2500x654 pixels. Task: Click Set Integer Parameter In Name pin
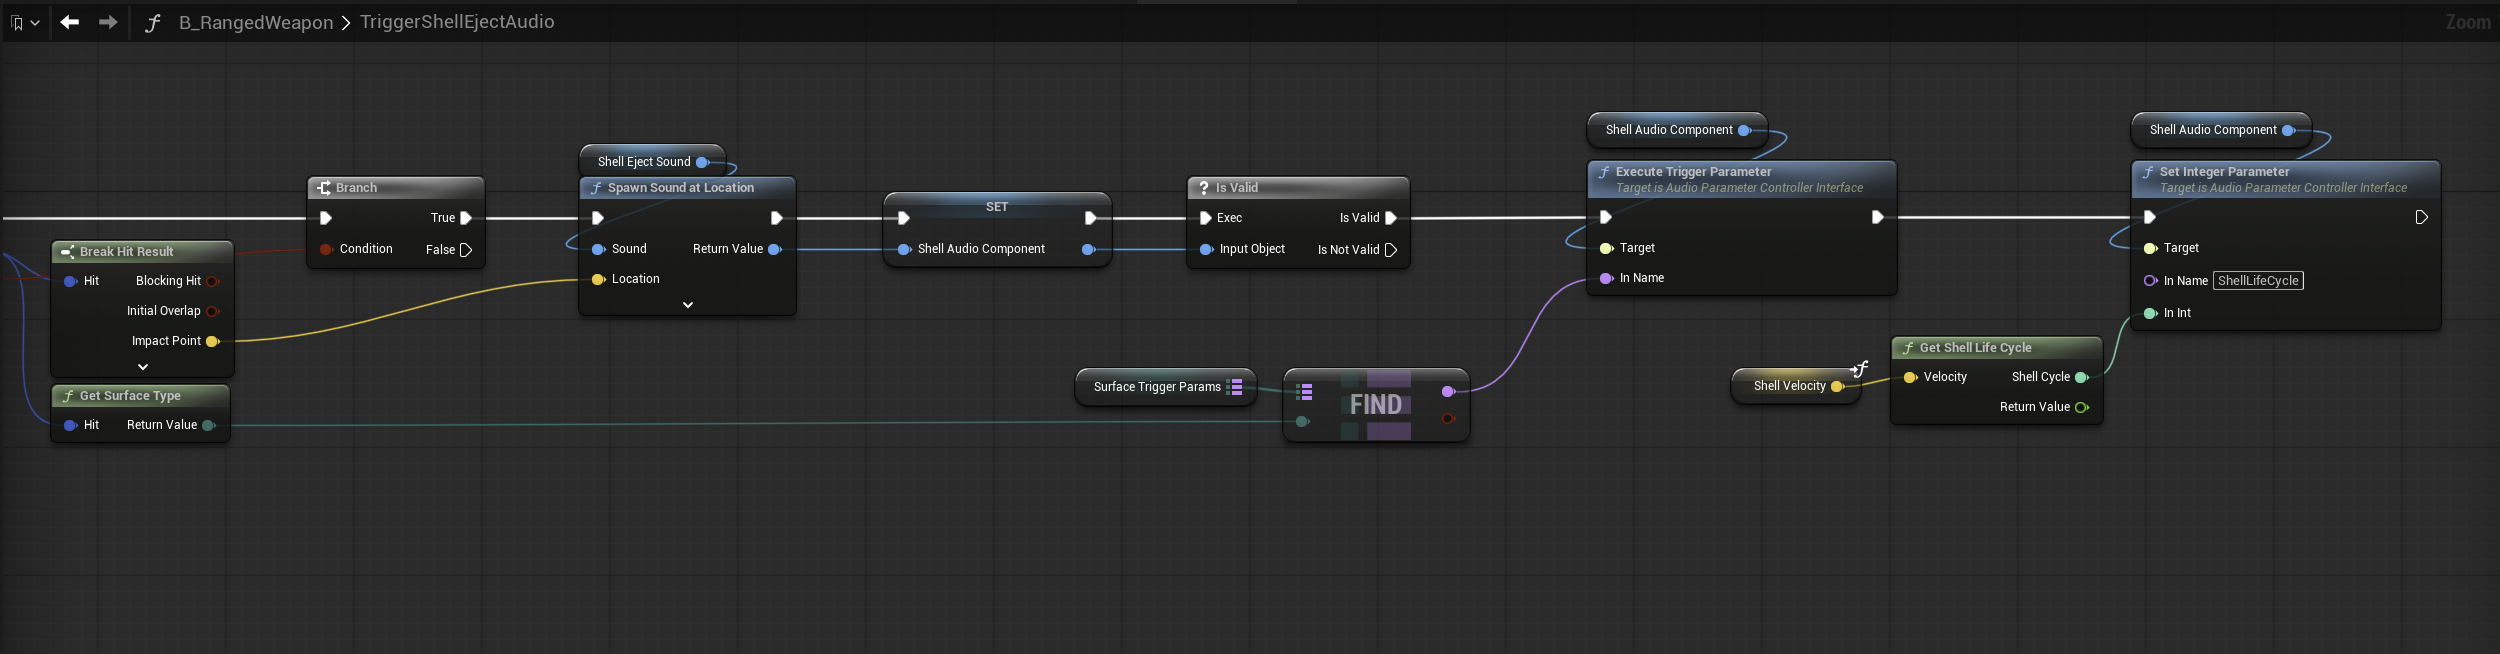coord(2150,281)
